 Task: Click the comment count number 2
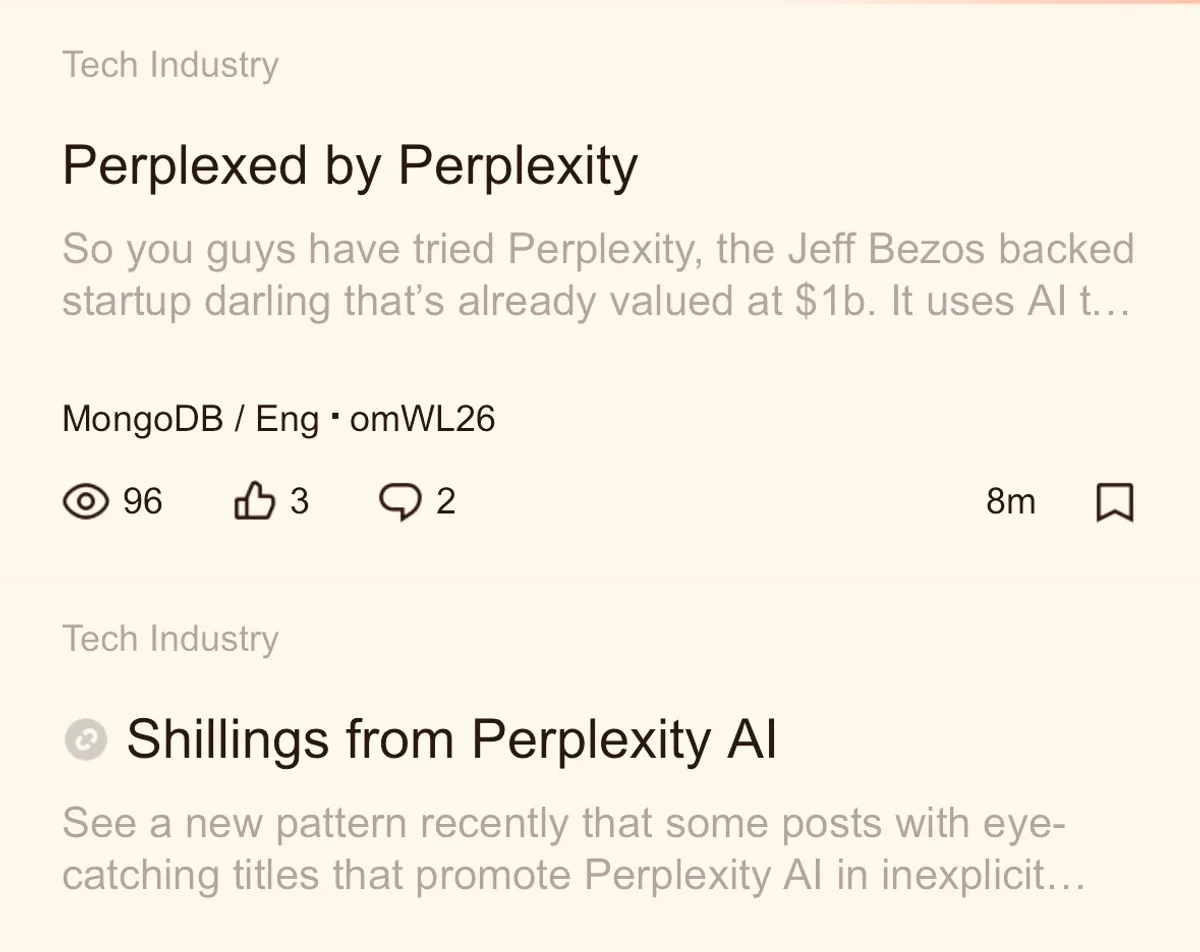pos(446,501)
